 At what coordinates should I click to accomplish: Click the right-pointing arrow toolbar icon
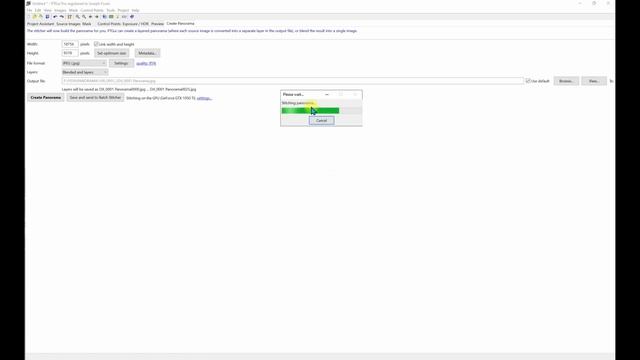[97, 17]
